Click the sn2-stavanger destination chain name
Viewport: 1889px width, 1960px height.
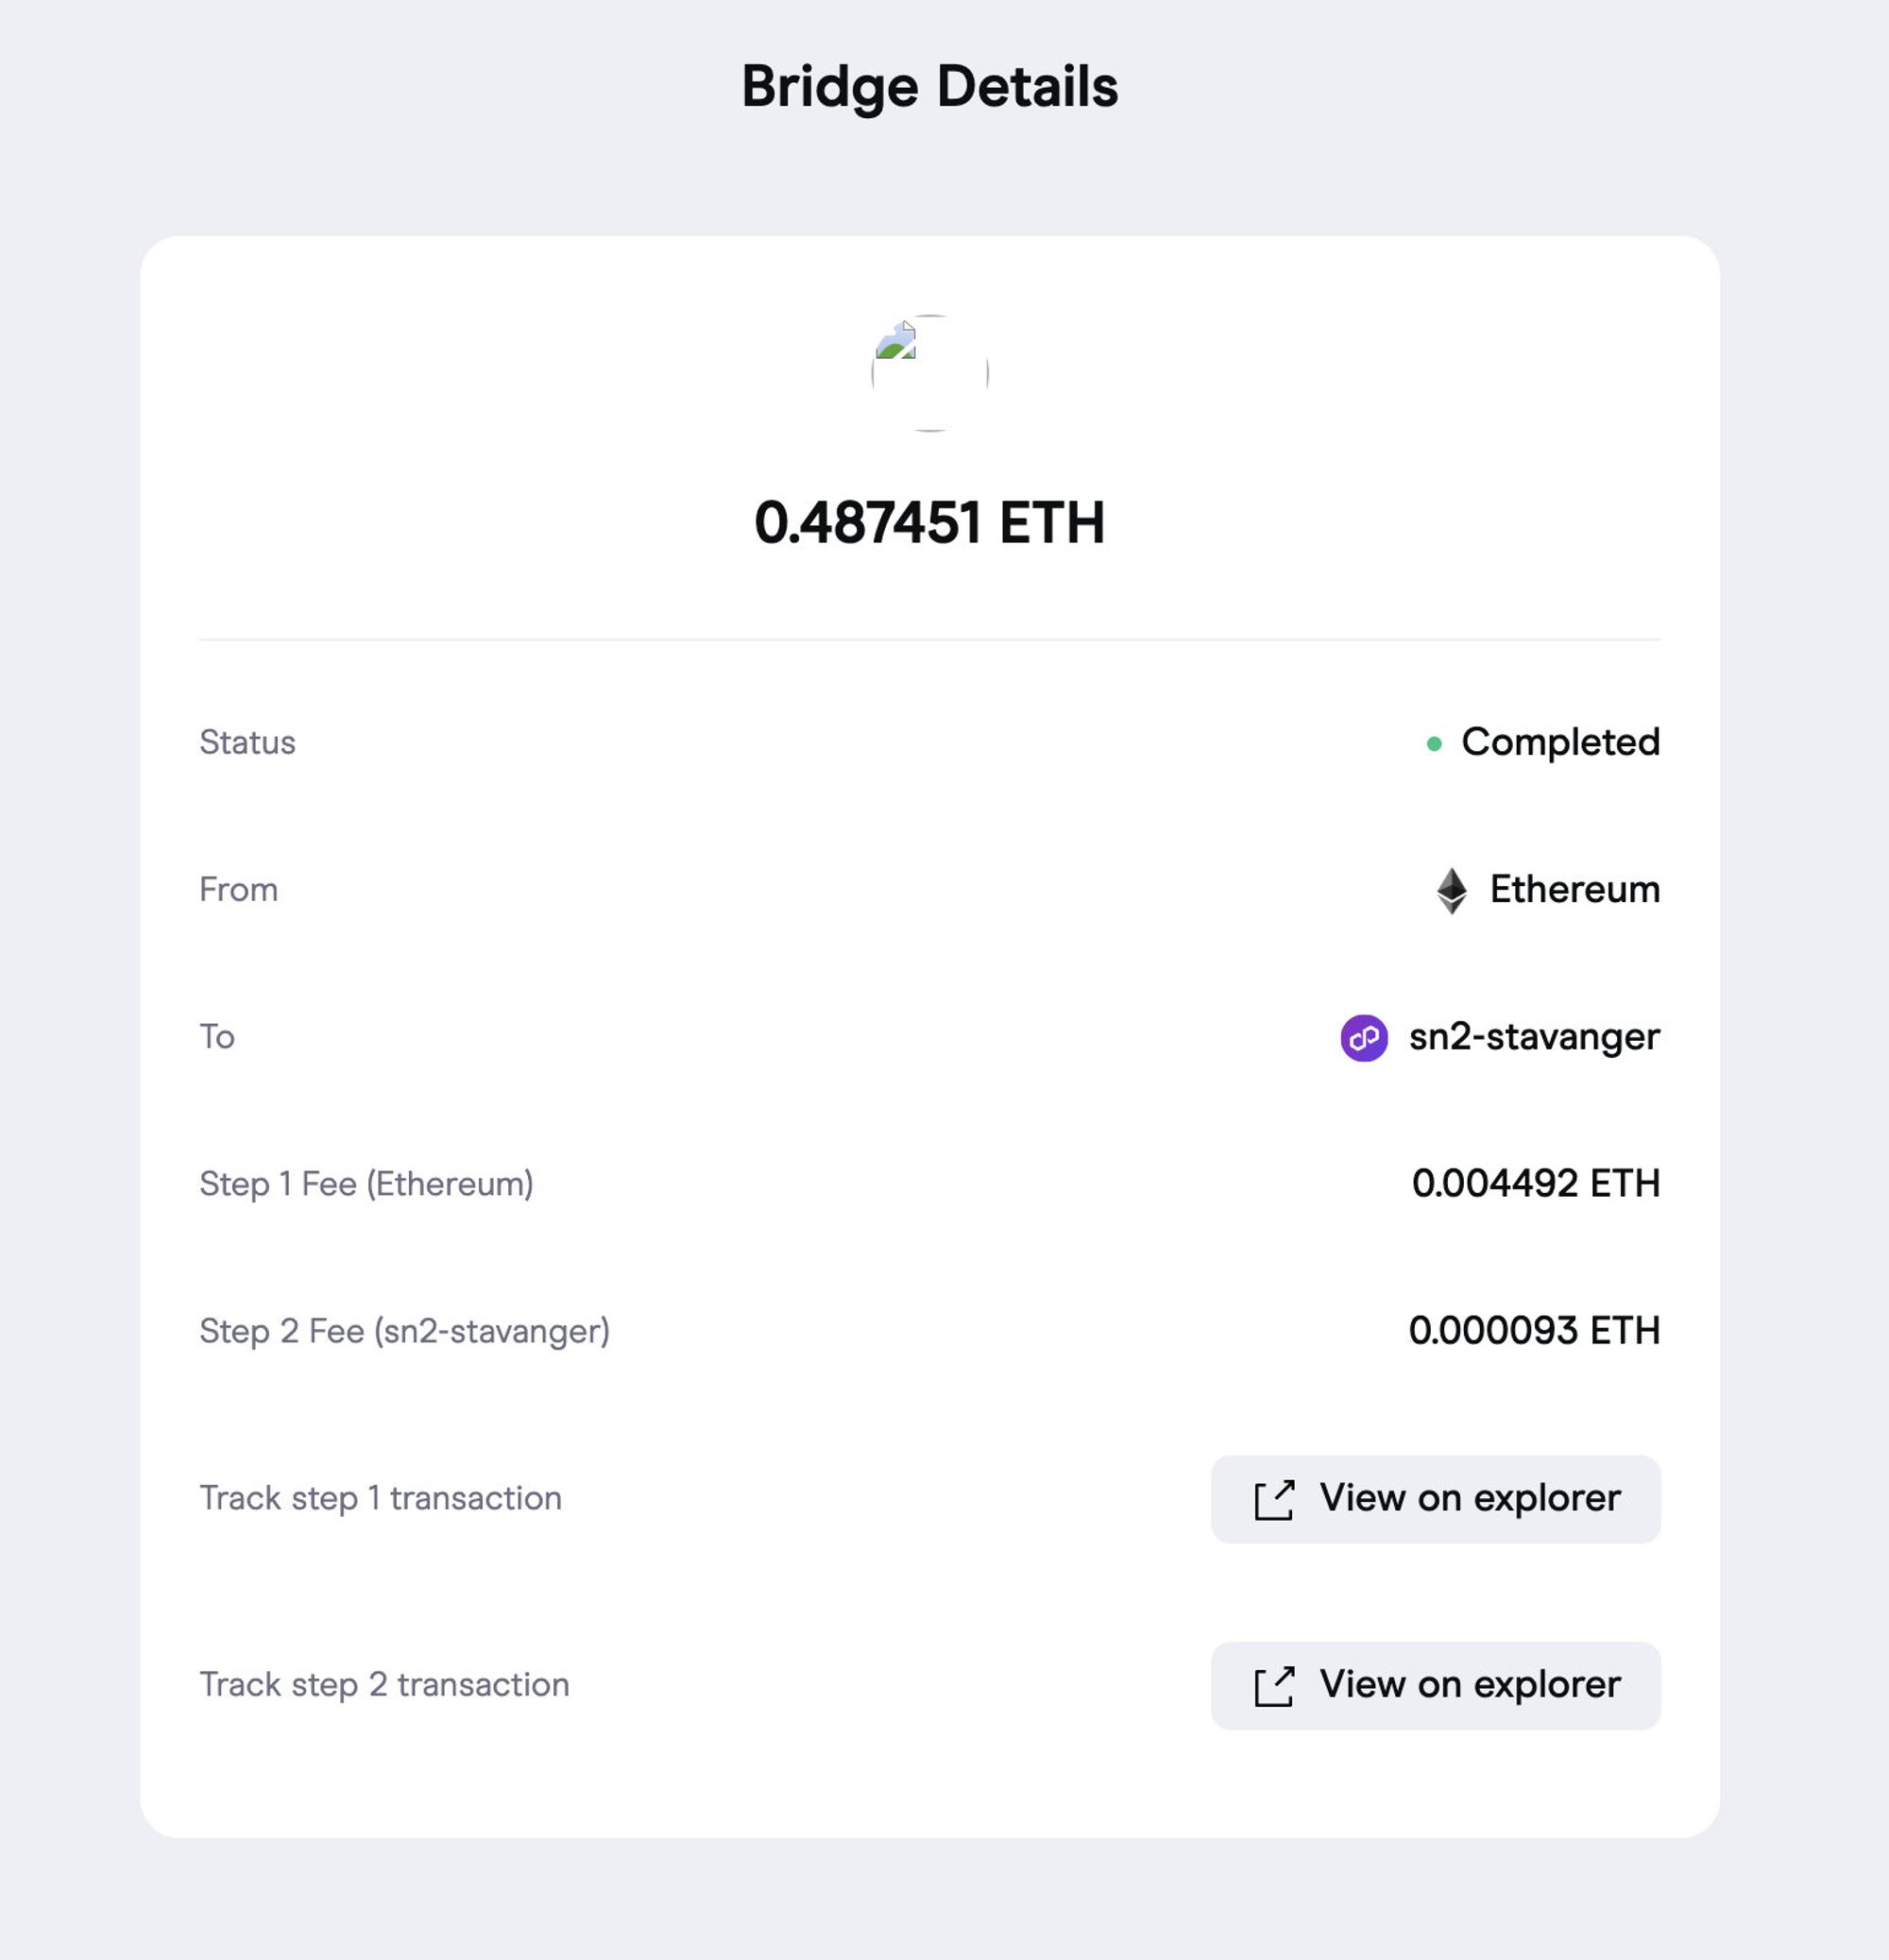pos(1534,1037)
